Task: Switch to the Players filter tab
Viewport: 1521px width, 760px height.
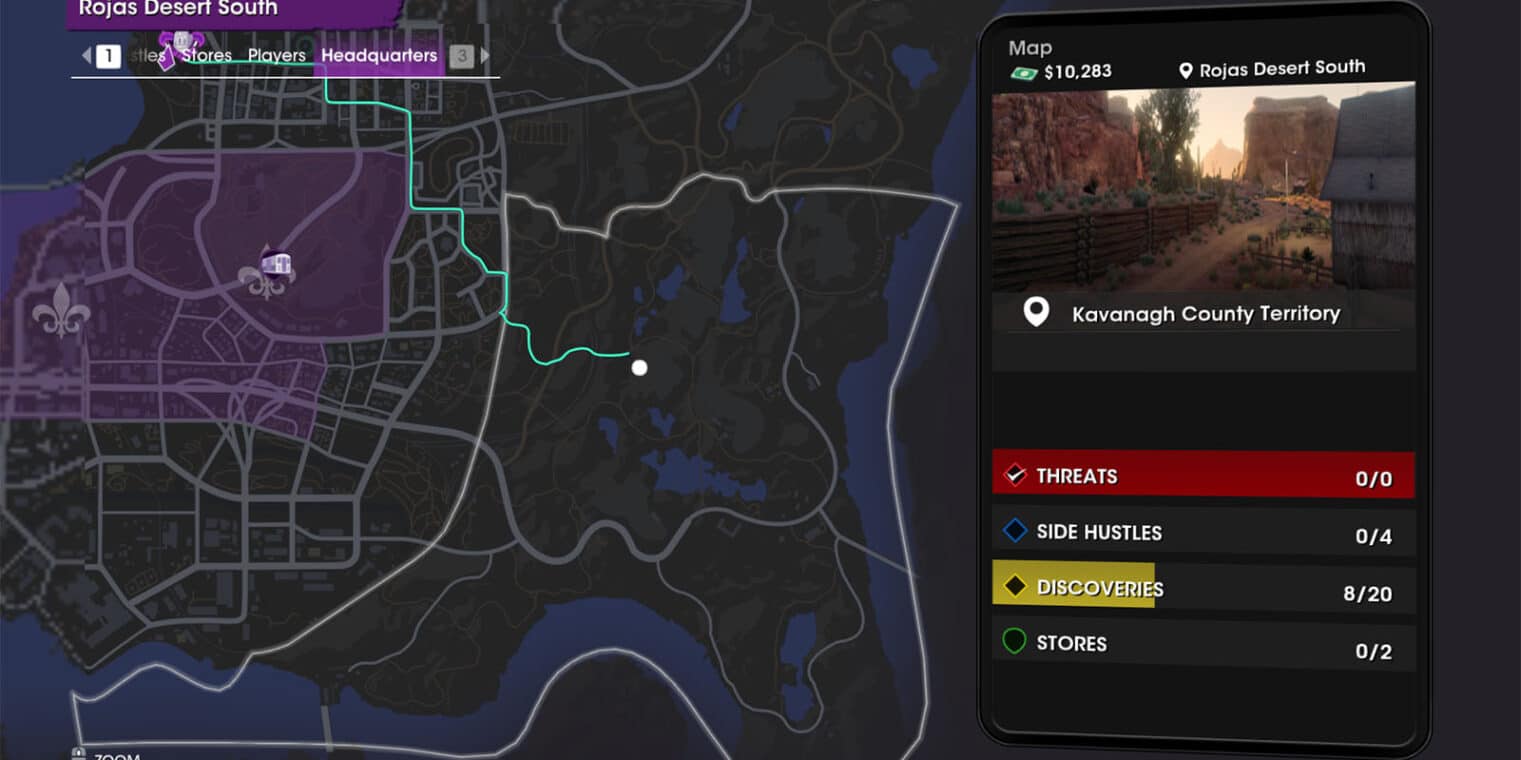Action: 276,56
